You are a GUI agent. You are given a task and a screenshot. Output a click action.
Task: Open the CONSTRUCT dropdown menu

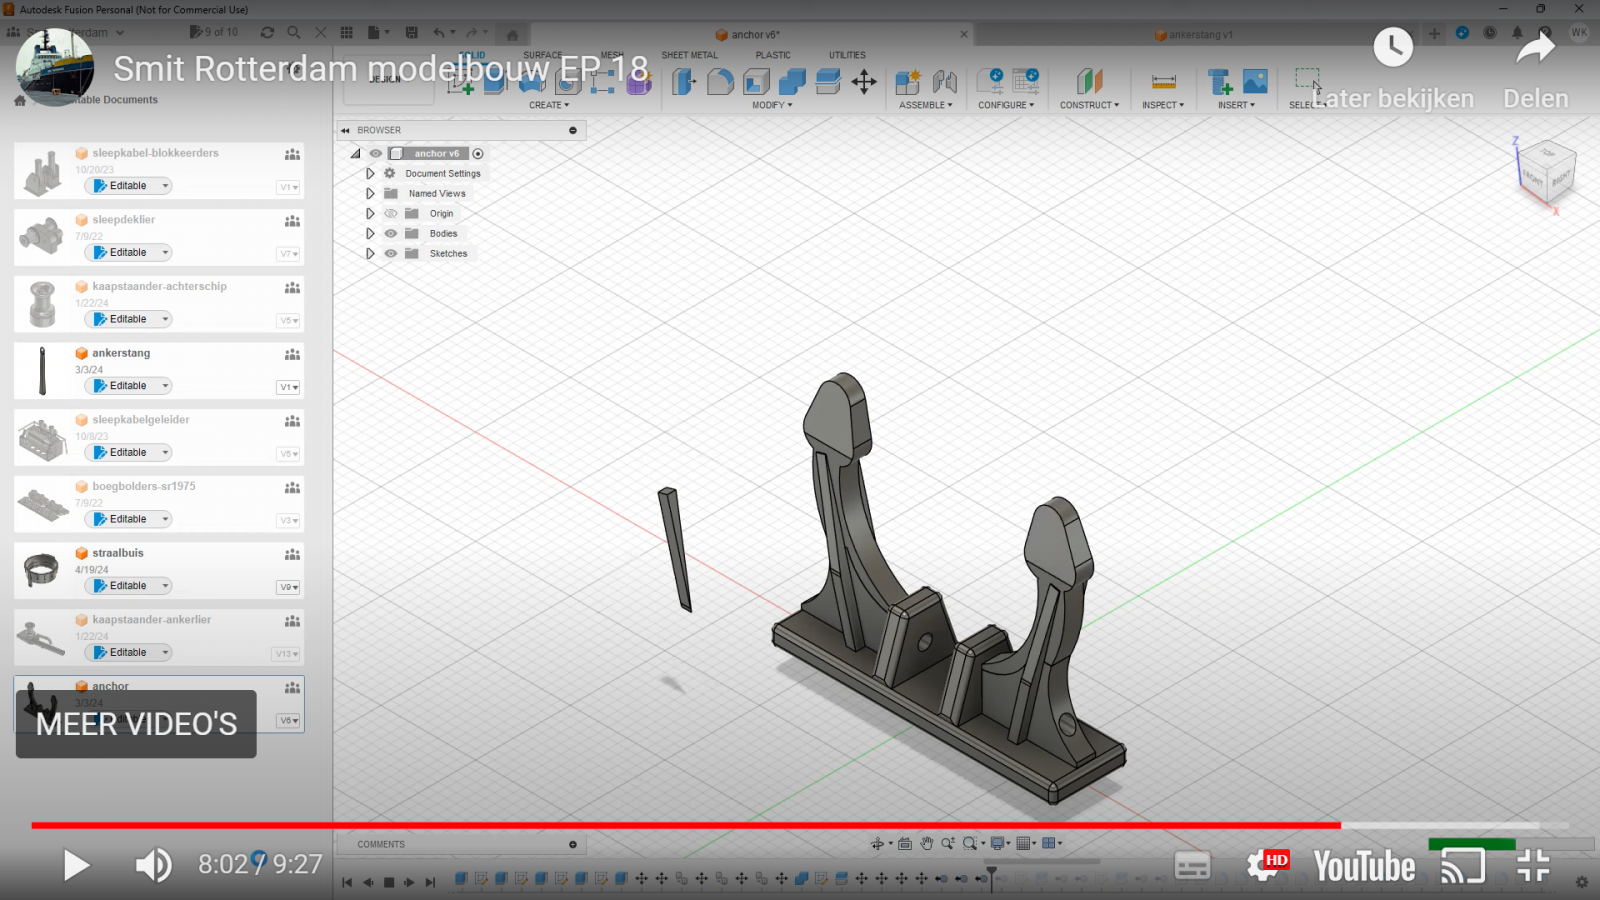1089,105
